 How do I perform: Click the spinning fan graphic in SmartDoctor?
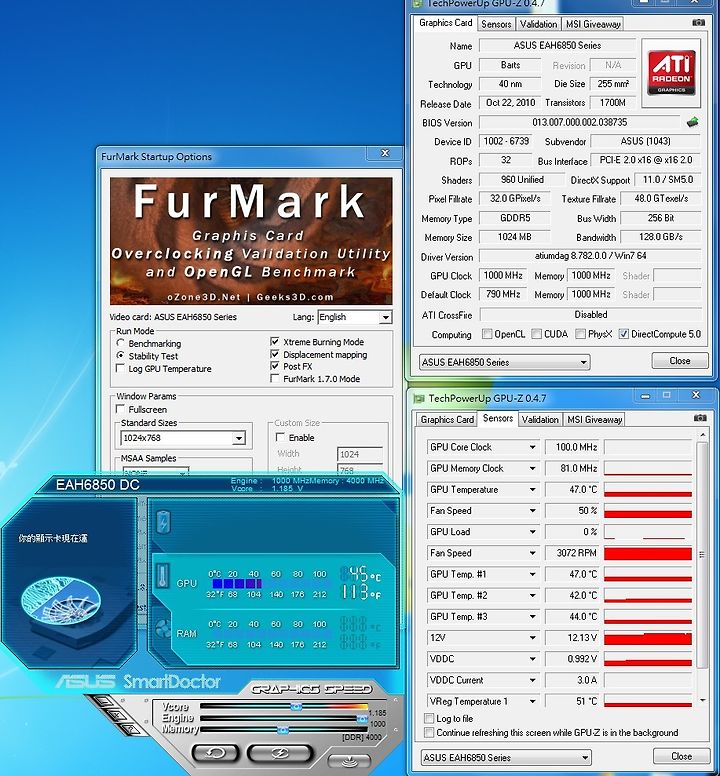[x=60, y=600]
